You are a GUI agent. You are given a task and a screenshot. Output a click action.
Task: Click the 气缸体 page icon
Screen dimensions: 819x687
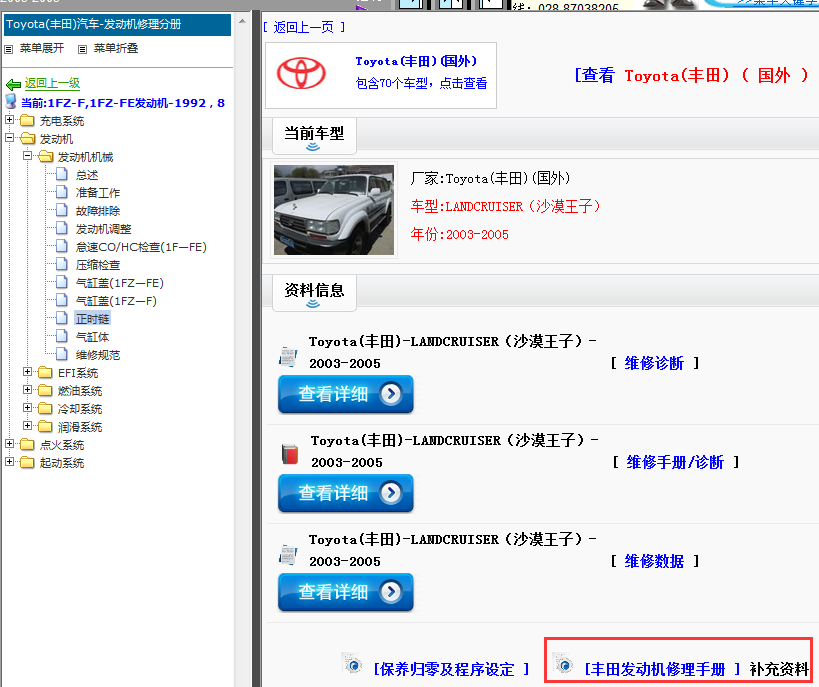point(62,336)
